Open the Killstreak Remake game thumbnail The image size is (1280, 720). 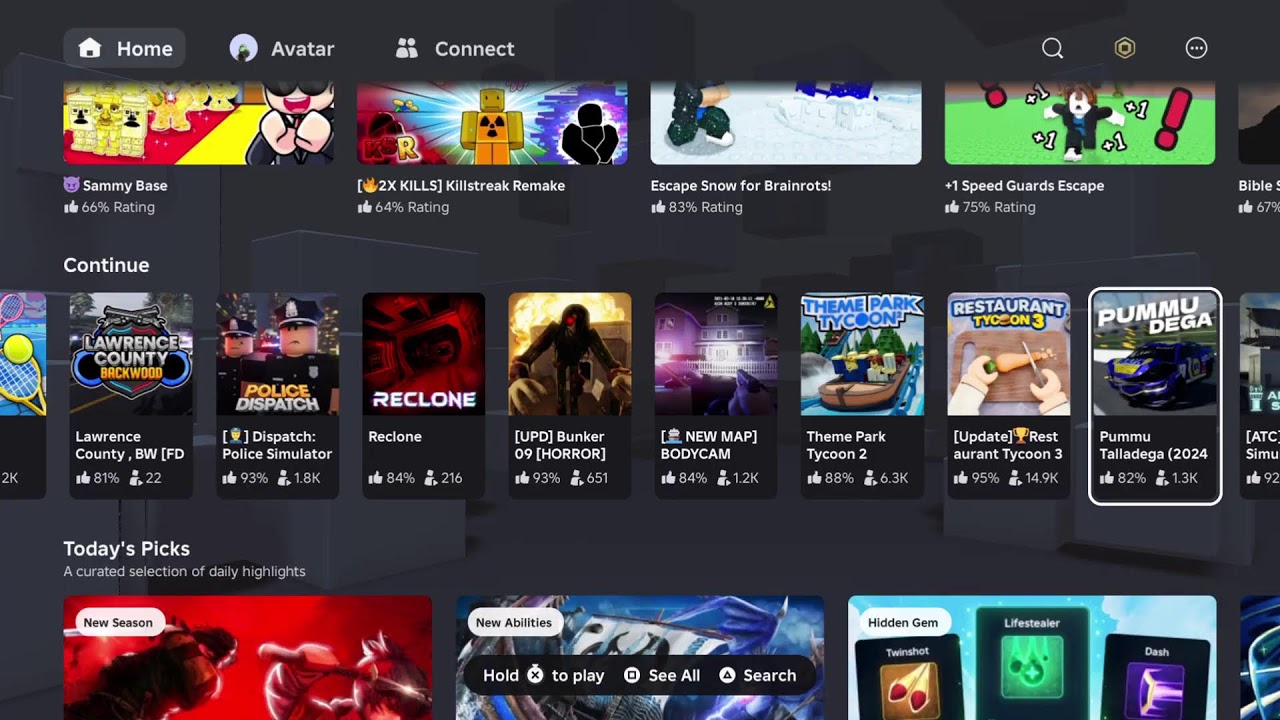492,123
